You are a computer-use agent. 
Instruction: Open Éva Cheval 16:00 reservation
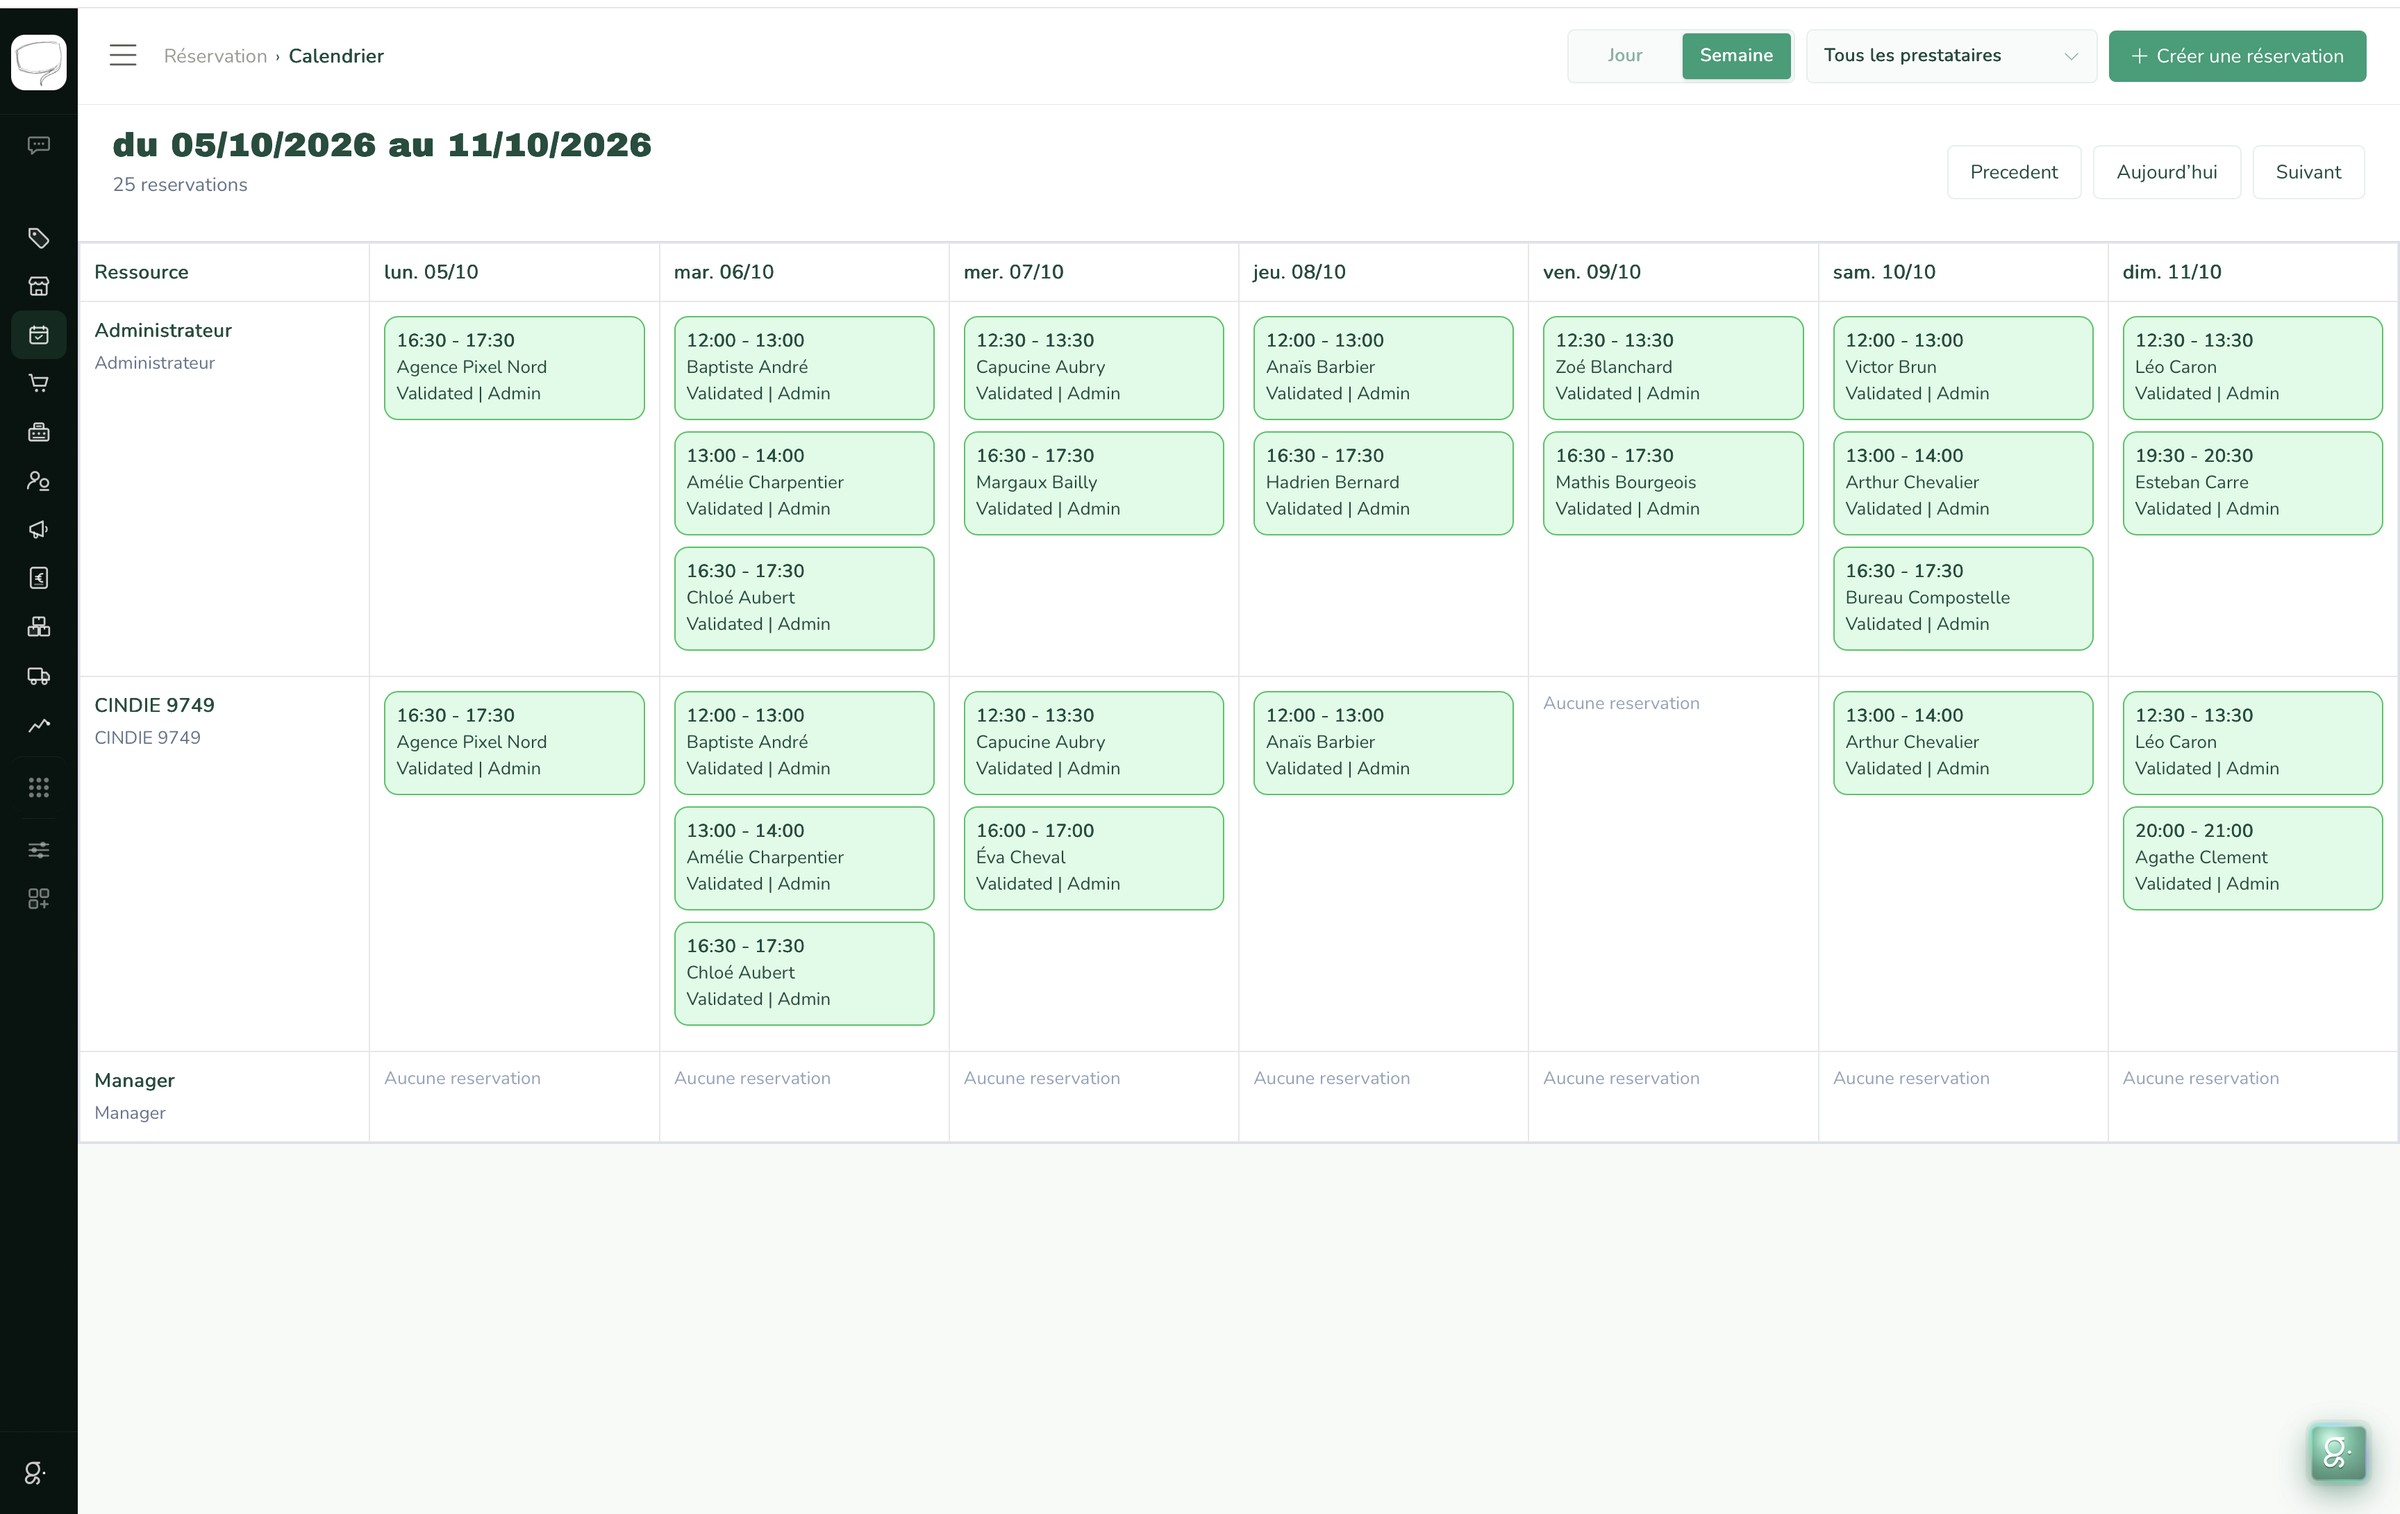point(1094,858)
